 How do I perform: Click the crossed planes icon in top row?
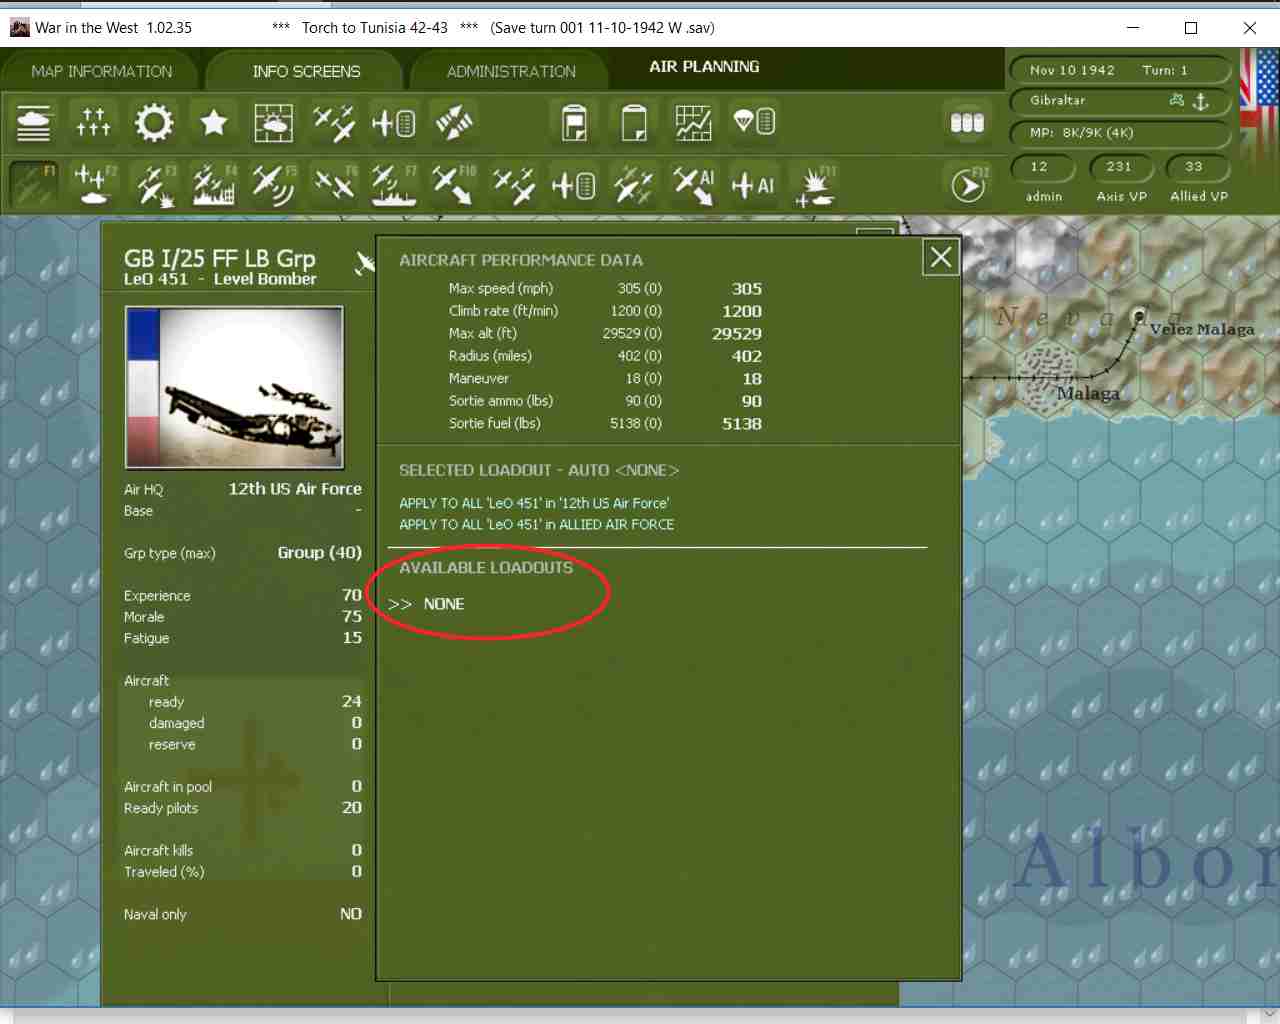click(x=333, y=123)
